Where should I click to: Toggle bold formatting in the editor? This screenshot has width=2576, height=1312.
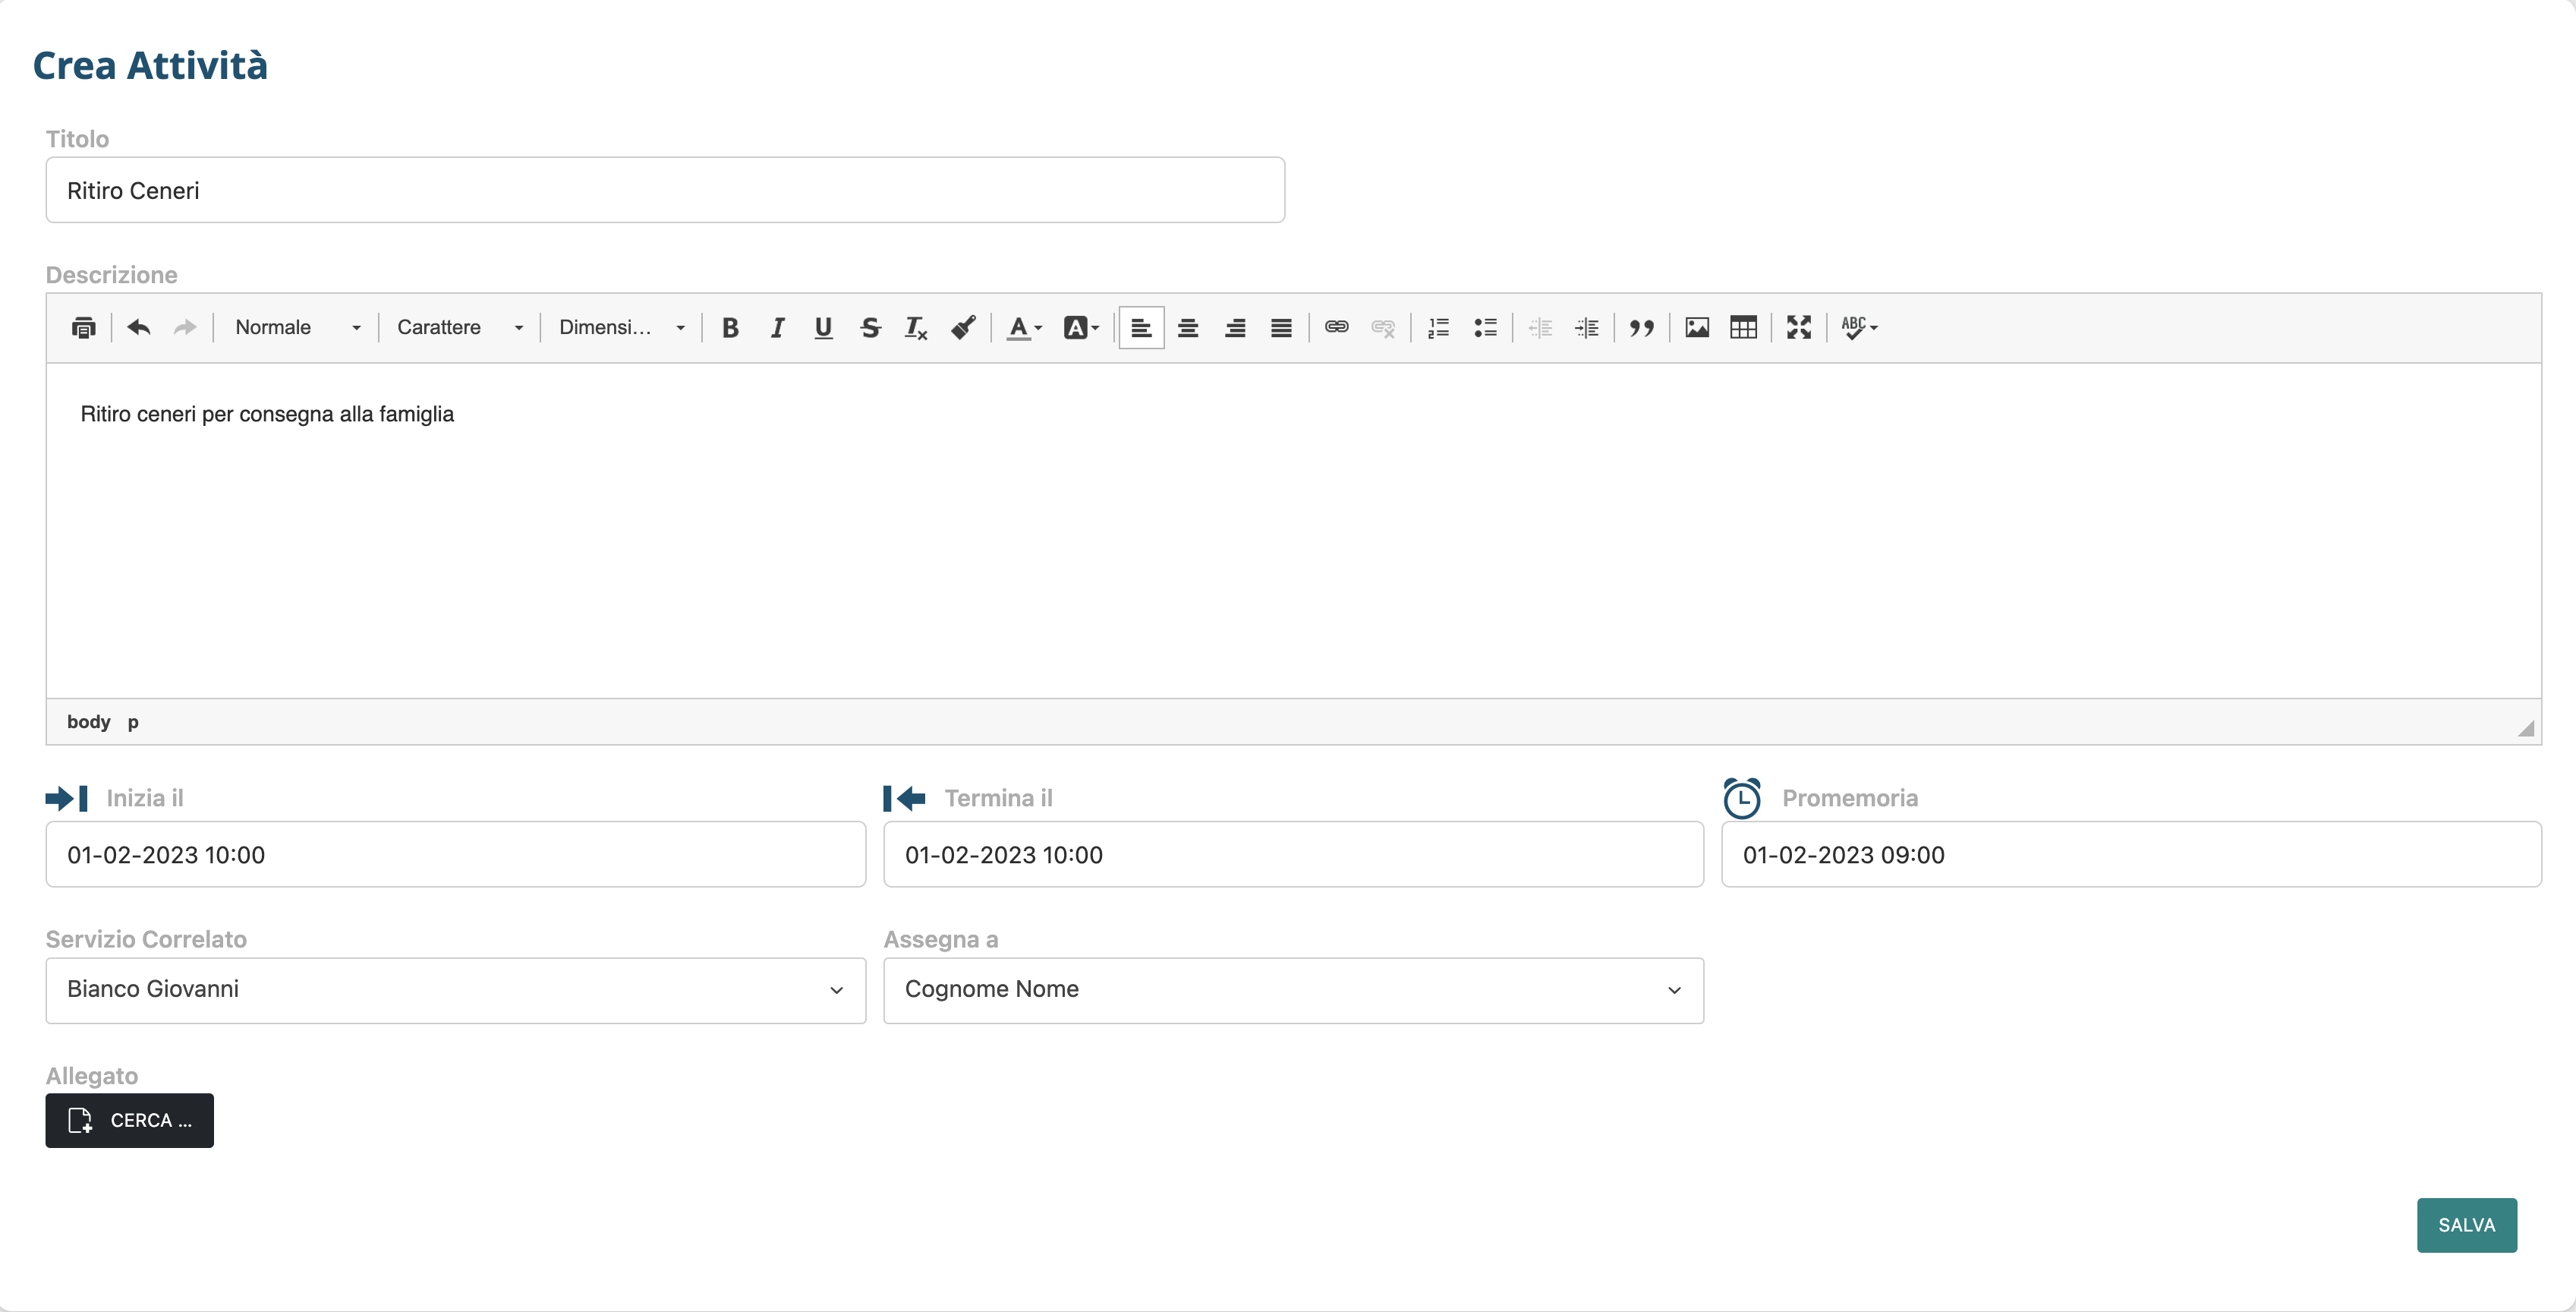click(730, 327)
